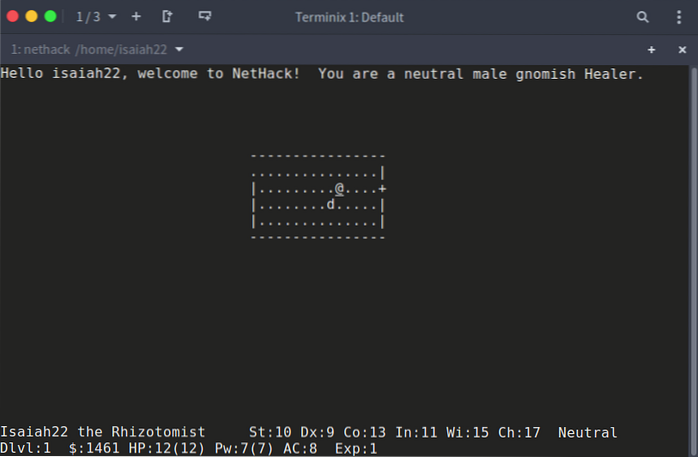The width and height of the screenshot is (698, 457).
Task: Click the plus icon in the terminal title bar
Action: (x=651, y=49)
